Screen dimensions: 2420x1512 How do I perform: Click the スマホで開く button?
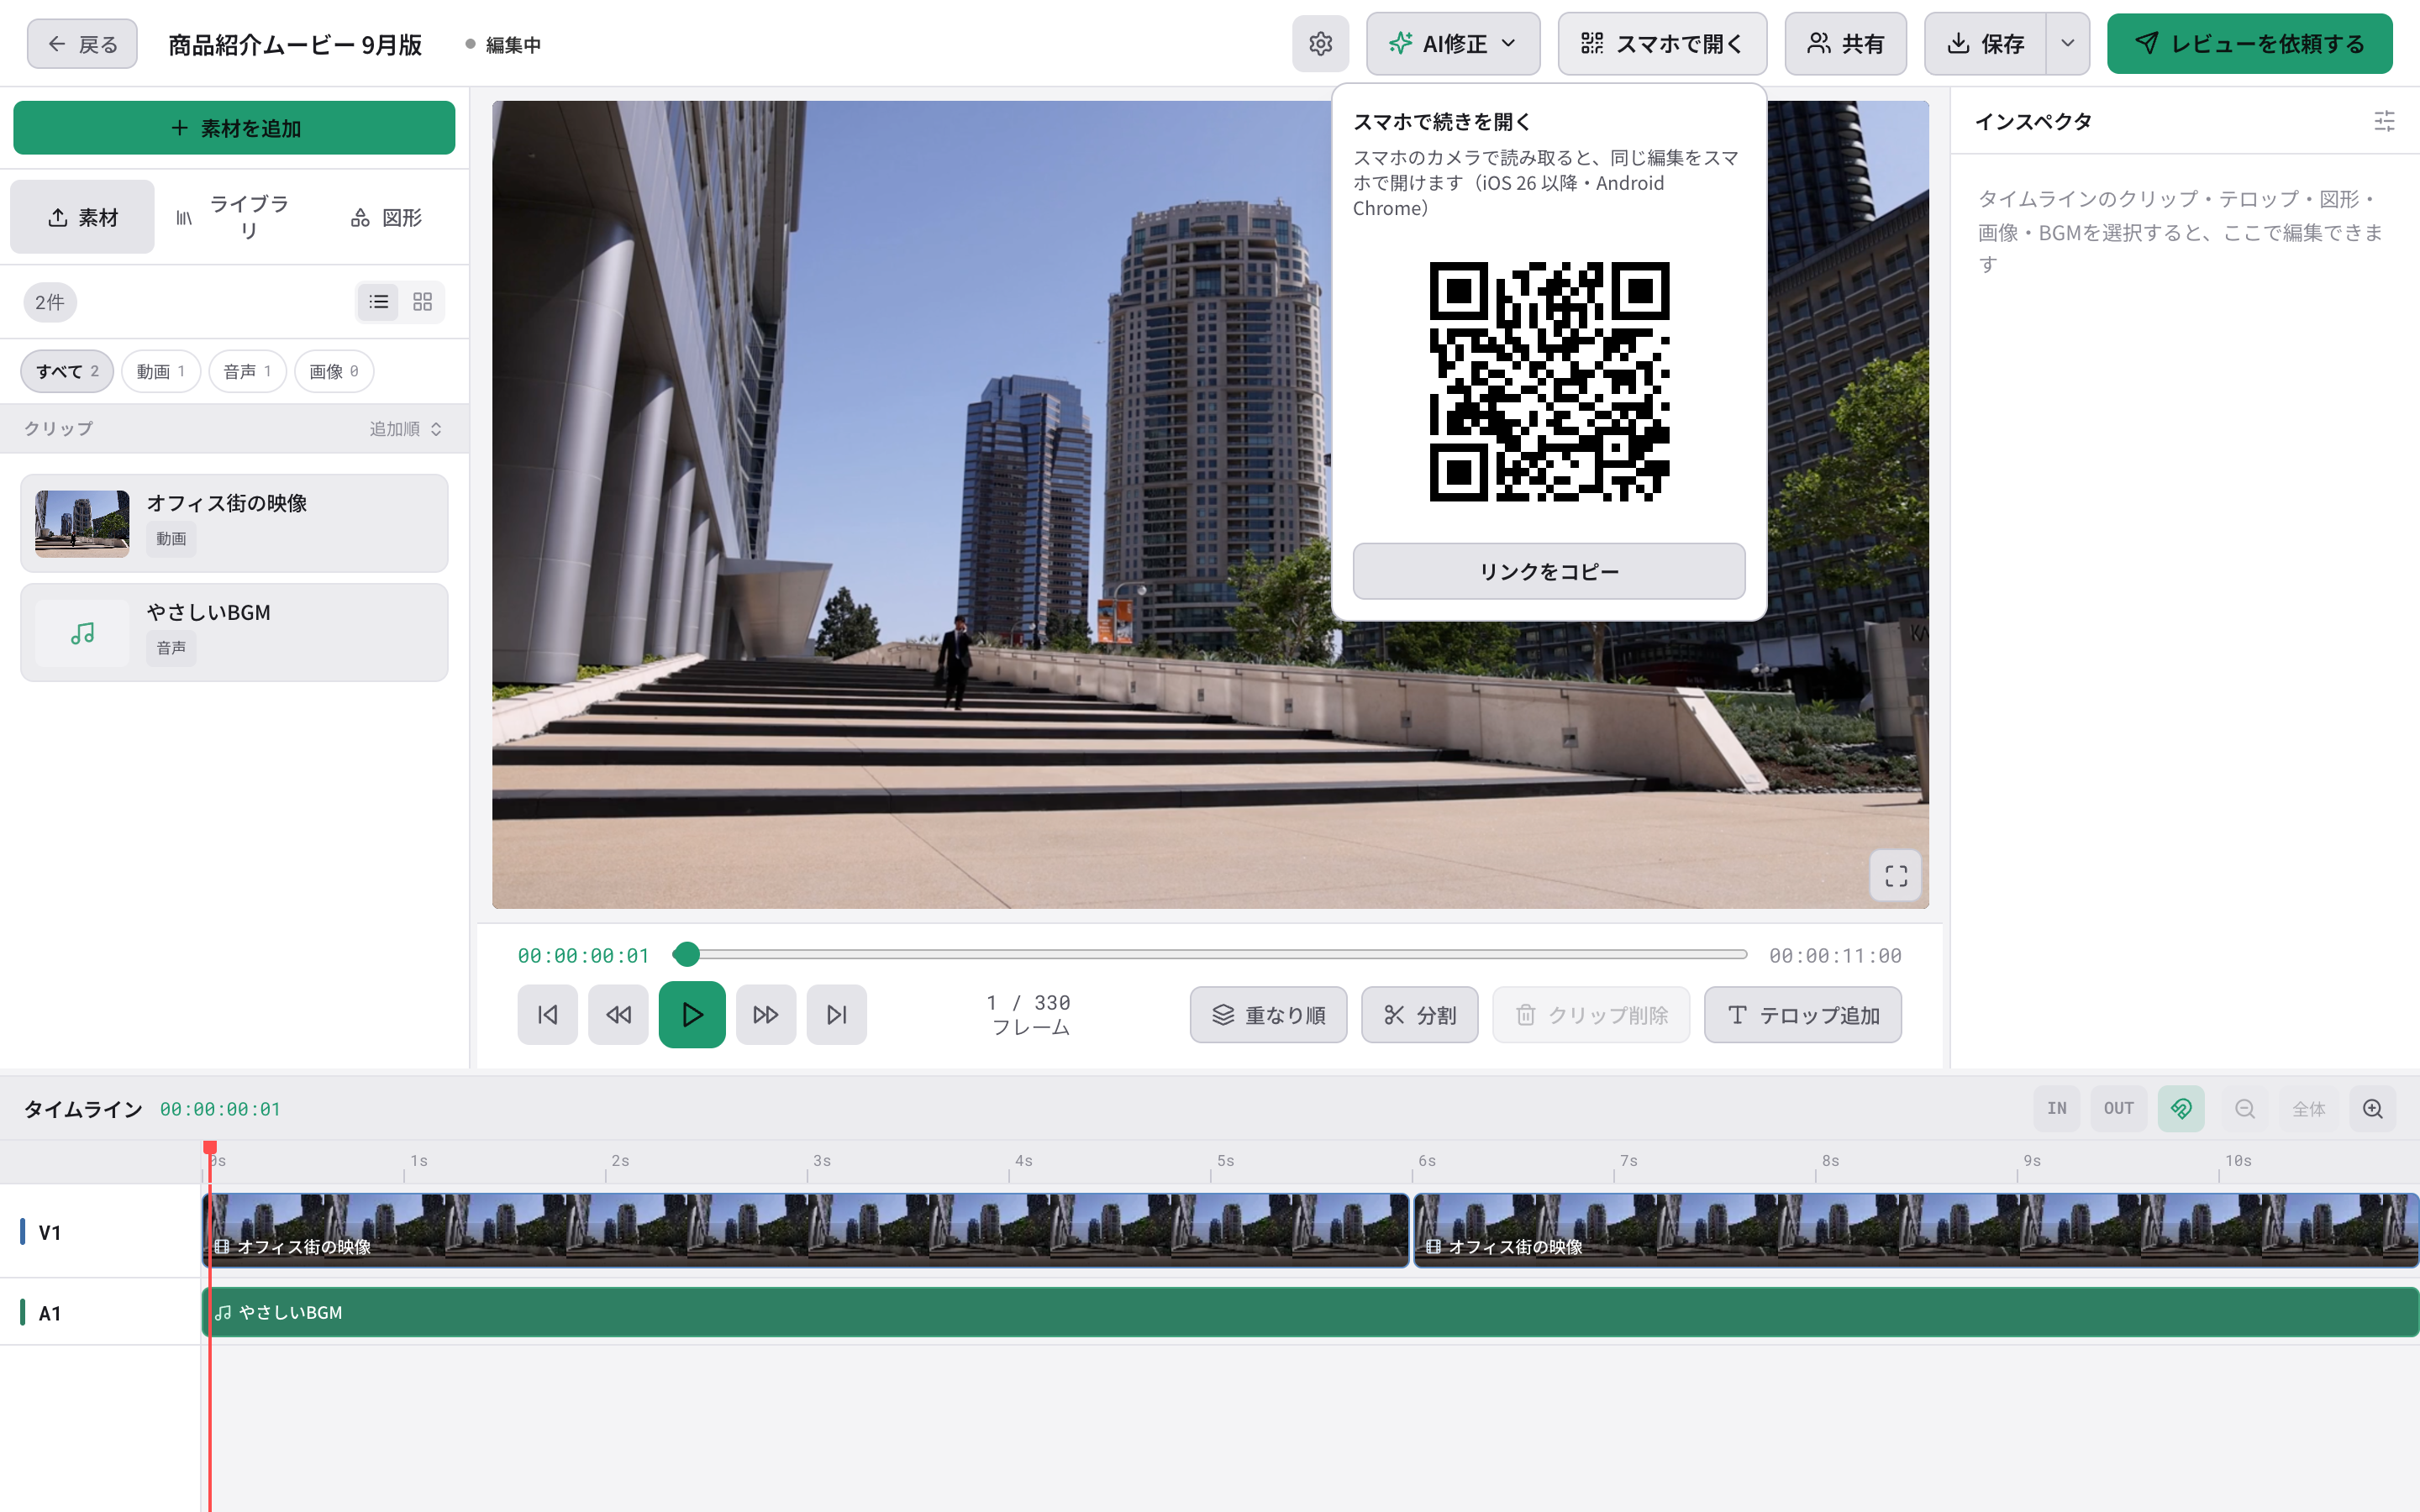pyautogui.click(x=1662, y=44)
